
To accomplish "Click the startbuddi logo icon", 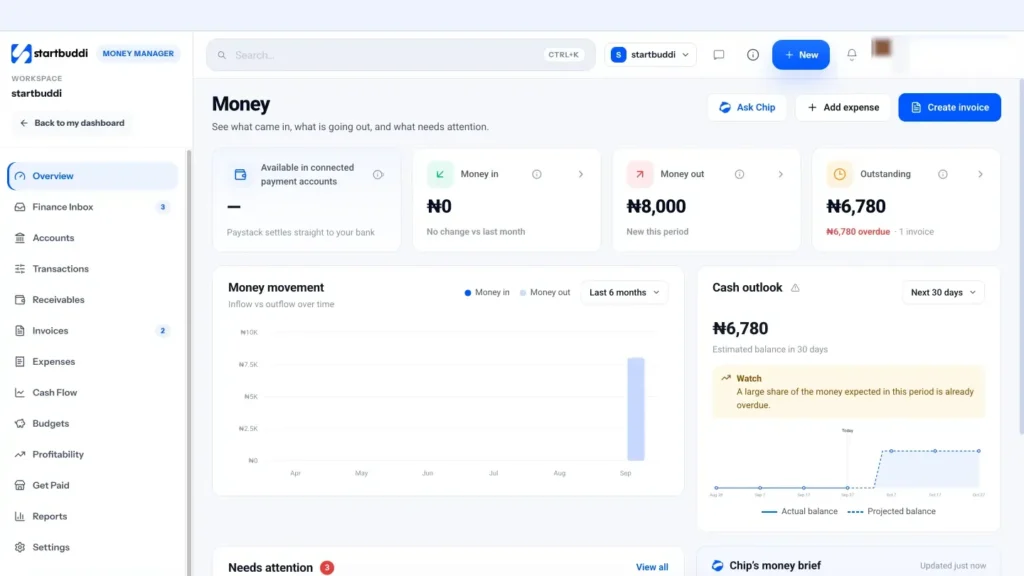I will point(21,54).
